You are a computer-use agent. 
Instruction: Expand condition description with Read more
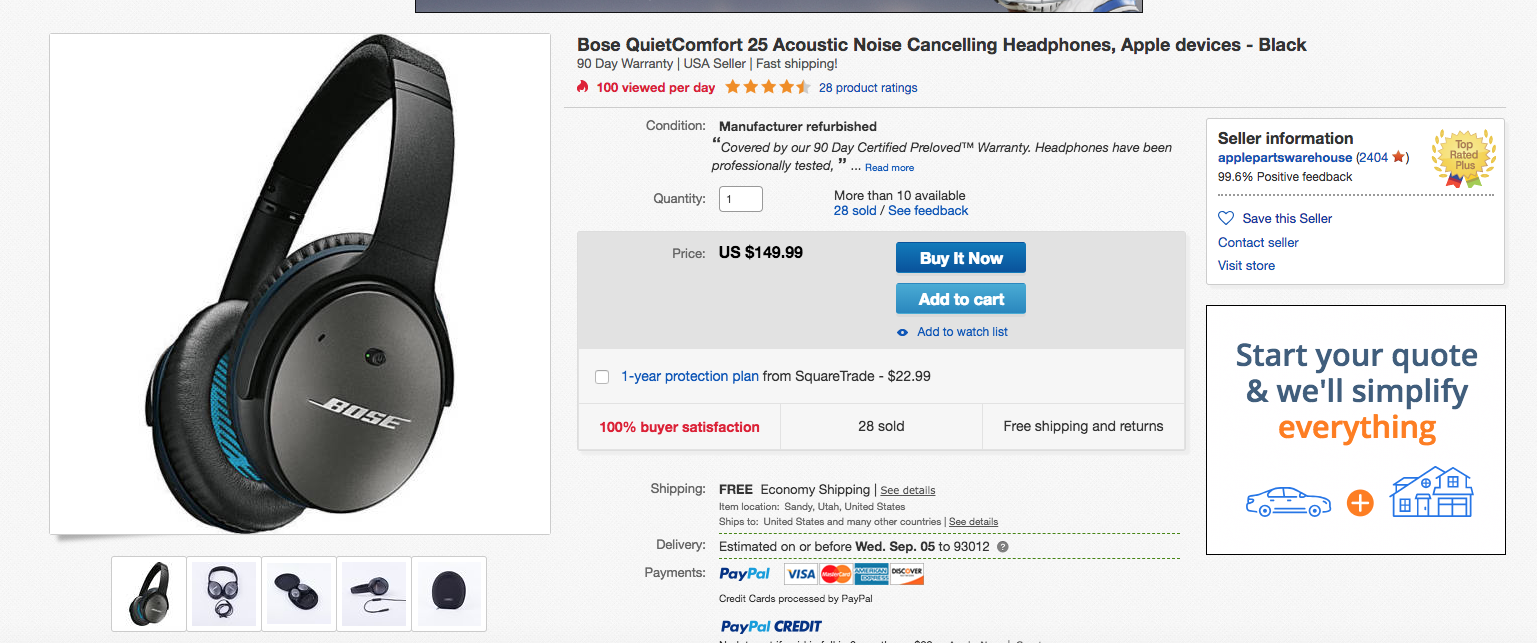pyautogui.click(x=889, y=168)
